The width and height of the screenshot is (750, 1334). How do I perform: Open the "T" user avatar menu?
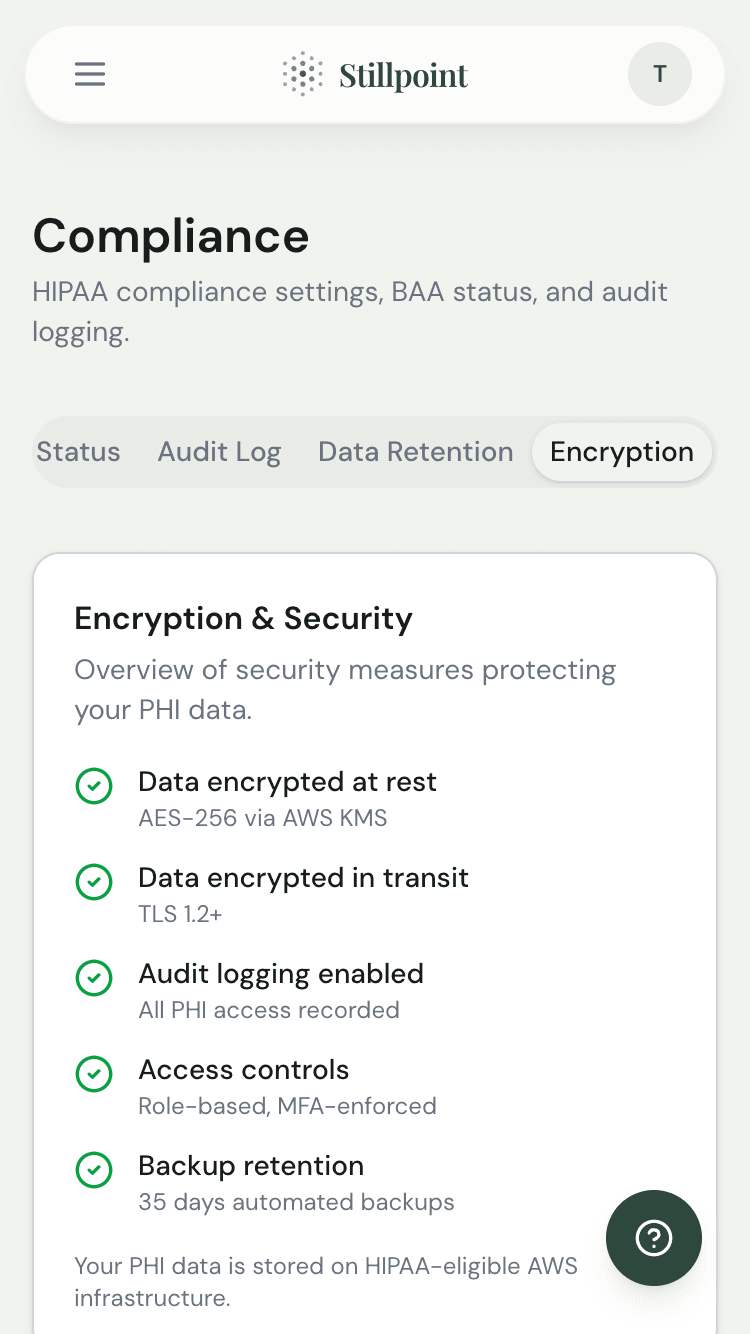[x=659, y=74]
